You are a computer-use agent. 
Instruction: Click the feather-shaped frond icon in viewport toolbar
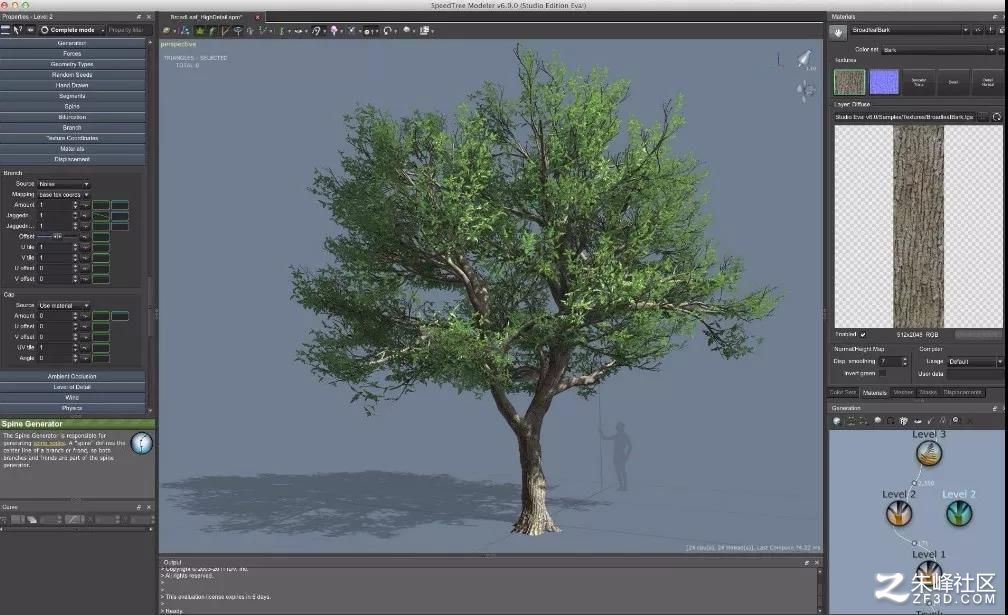(212, 30)
